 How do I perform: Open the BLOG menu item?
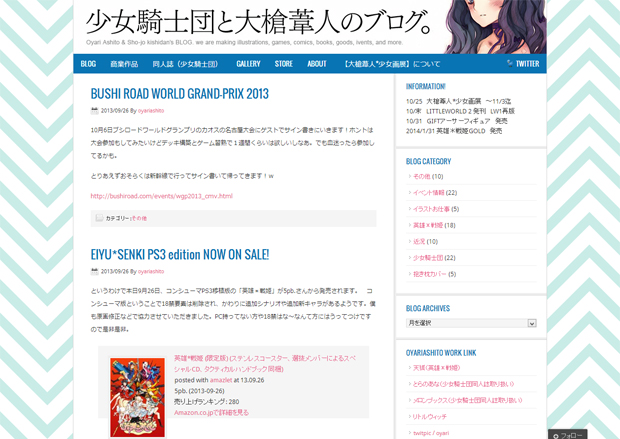(88, 64)
